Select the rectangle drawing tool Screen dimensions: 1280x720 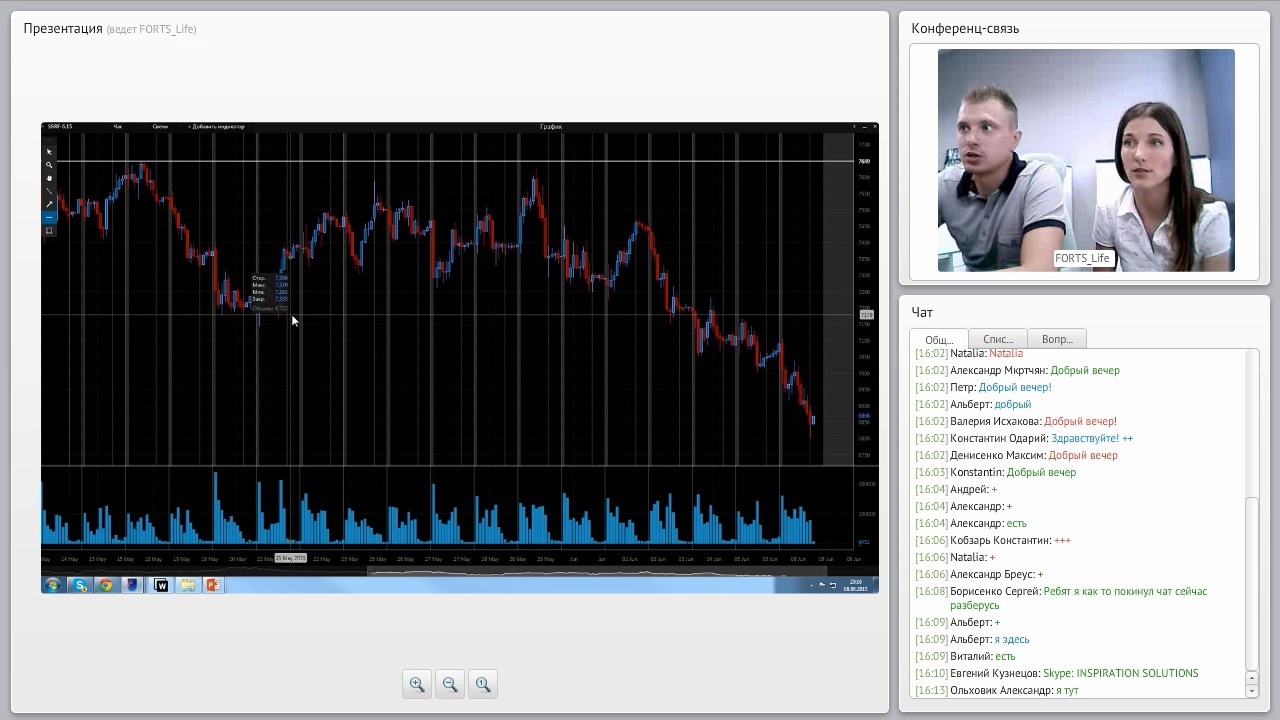[49, 231]
